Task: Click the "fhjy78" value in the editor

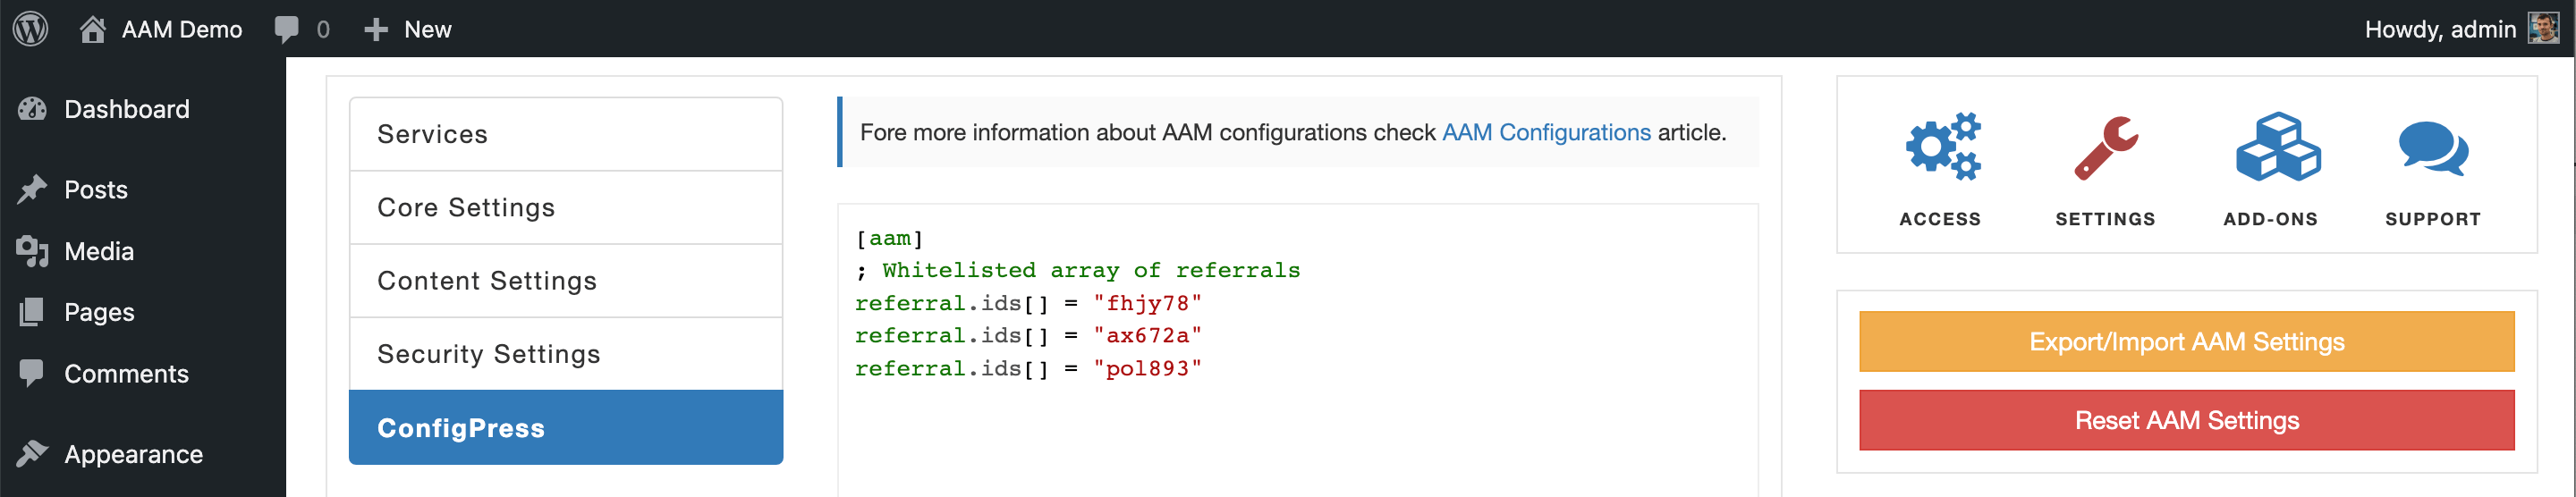Action: (1147, 303)
